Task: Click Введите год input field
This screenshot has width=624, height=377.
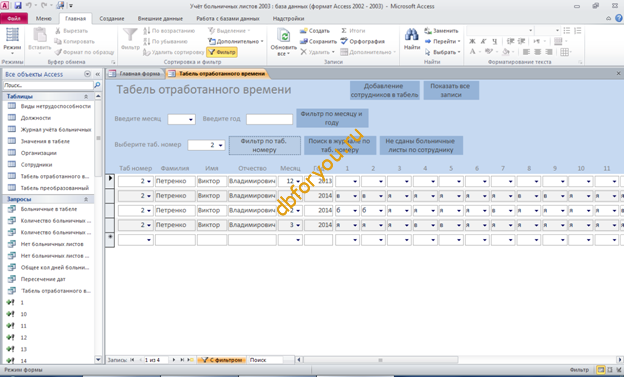Action: pos(269,119)
